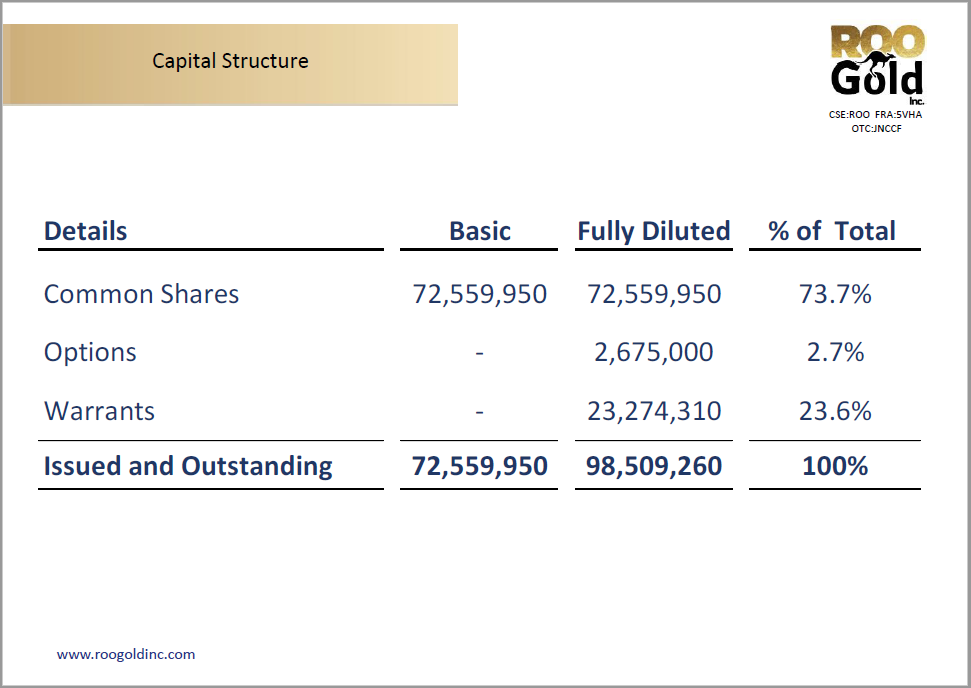Select the Common Shares percentage "73.7%"
The height and width of the screenshot is (688, 971).
pos(835,294)
